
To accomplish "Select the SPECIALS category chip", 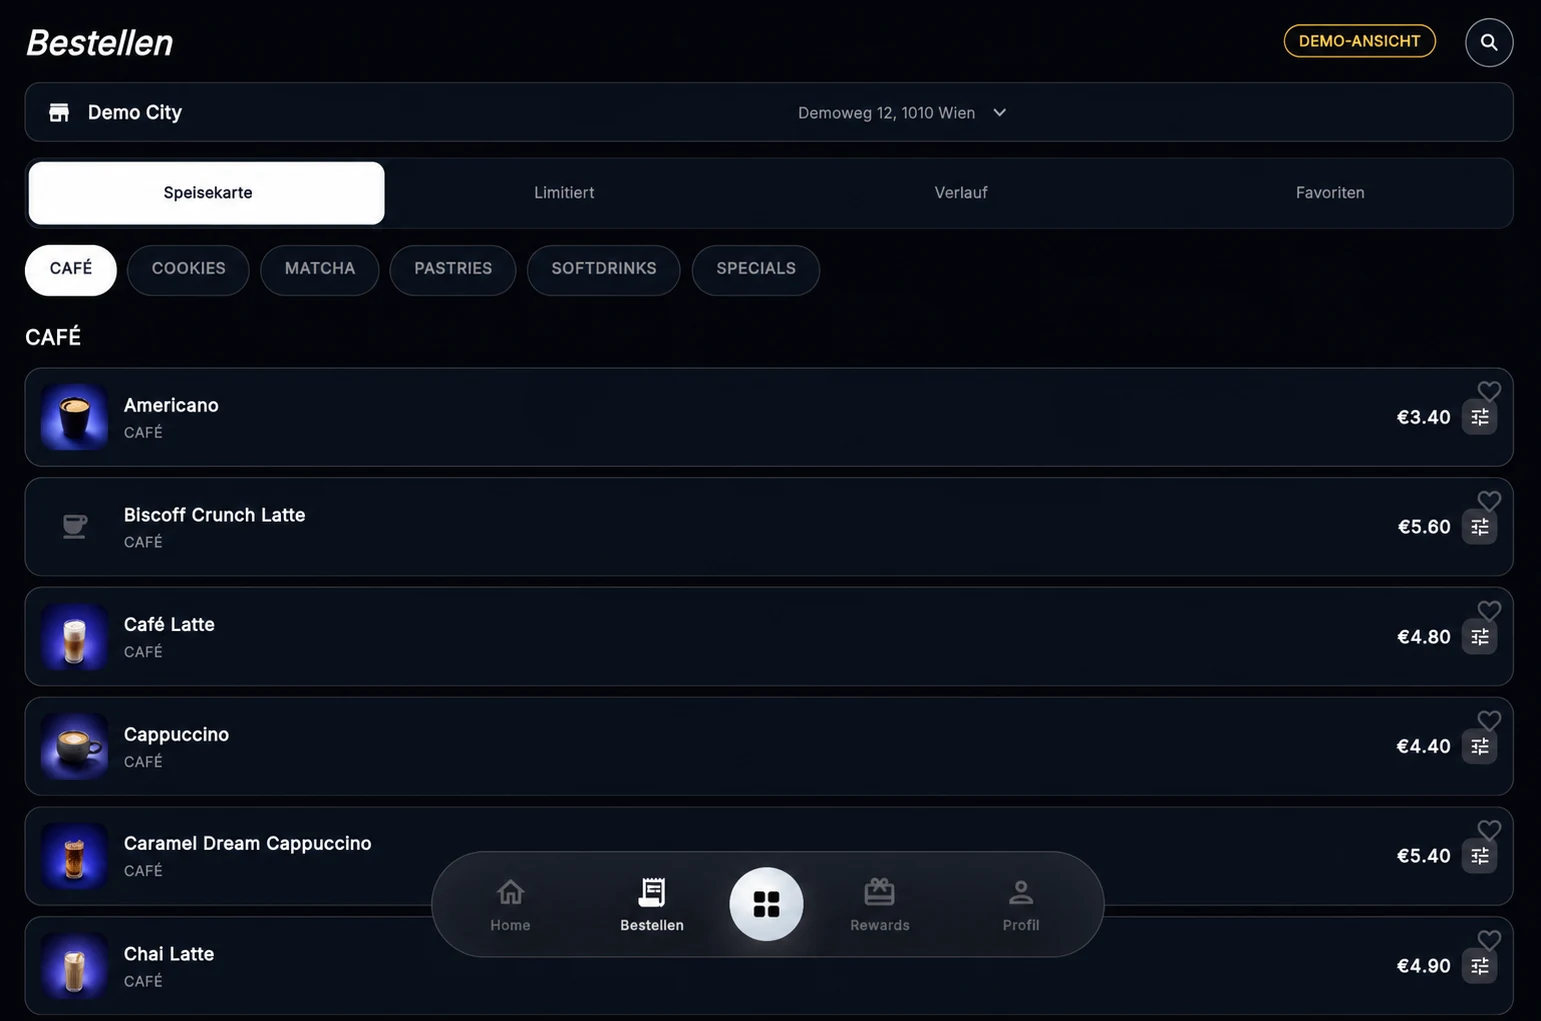I will point(756,269).
